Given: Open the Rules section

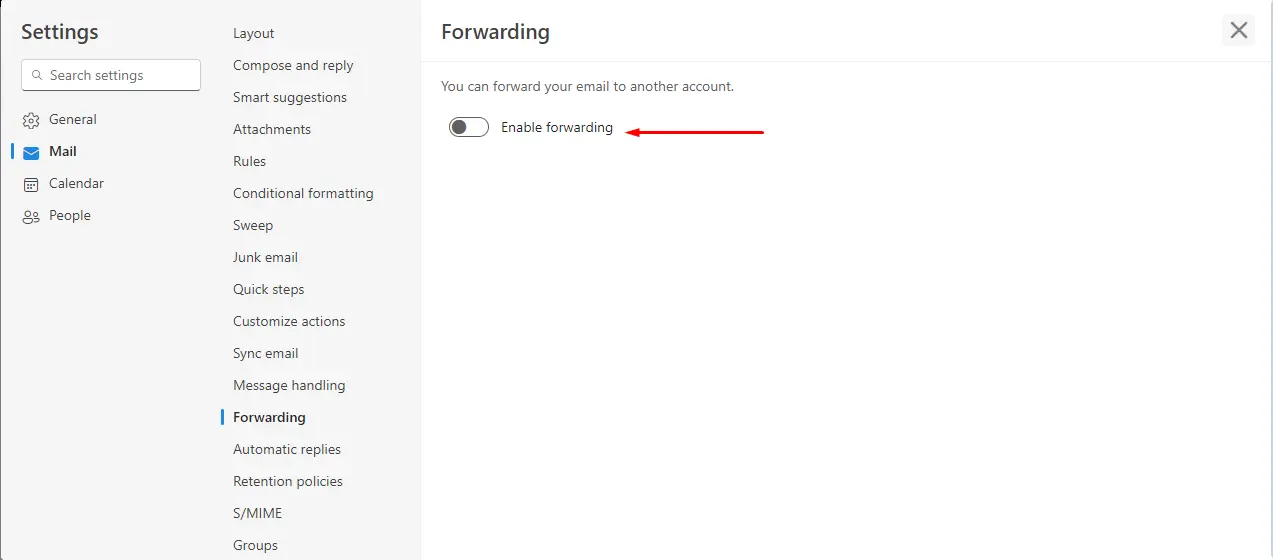Looking at the screenshot, I should [x=250, y=161].
